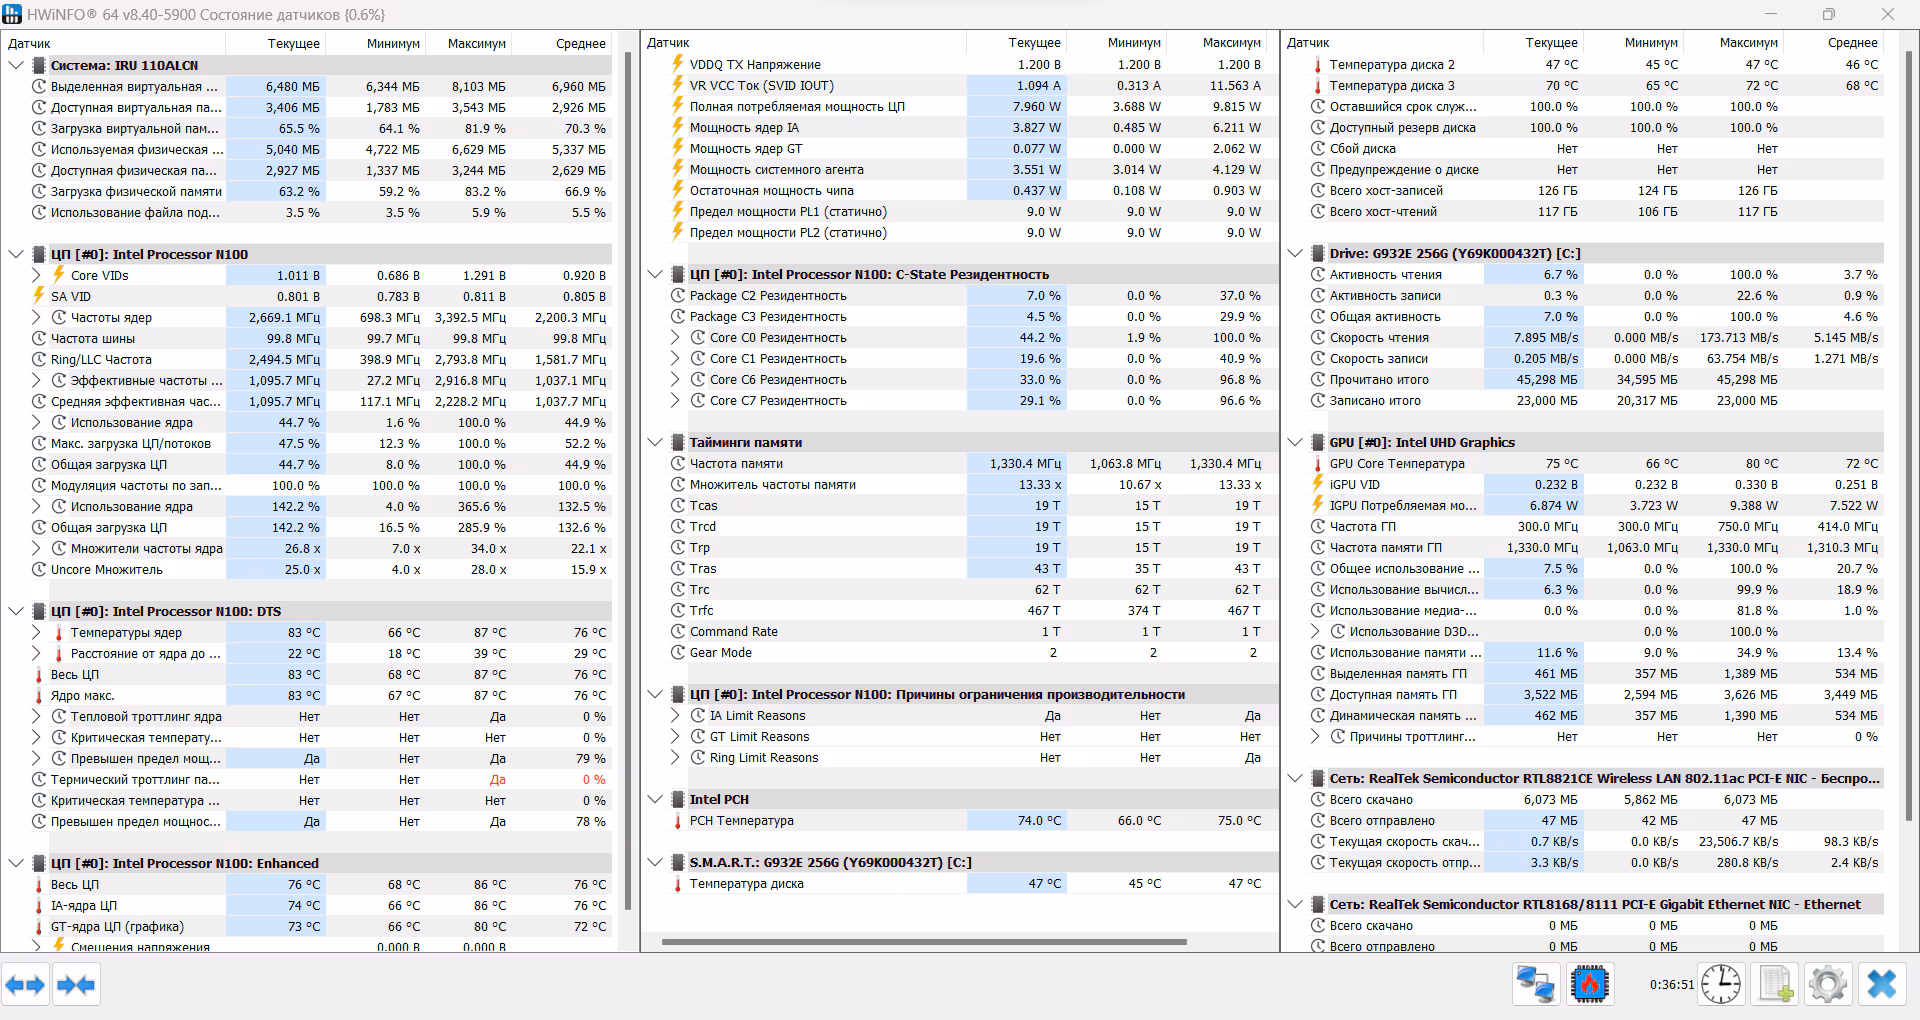Close sensors with the blue X icon
This screenshot has height=1020, width=1920.
point(1881,985)
